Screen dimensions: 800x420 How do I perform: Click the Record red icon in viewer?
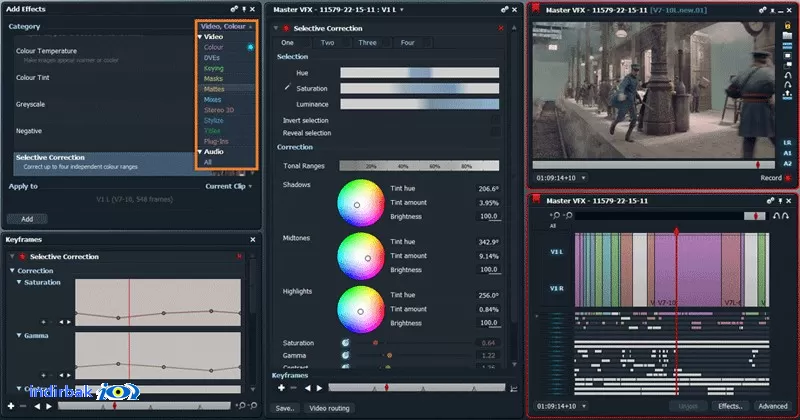pos(788,178)
